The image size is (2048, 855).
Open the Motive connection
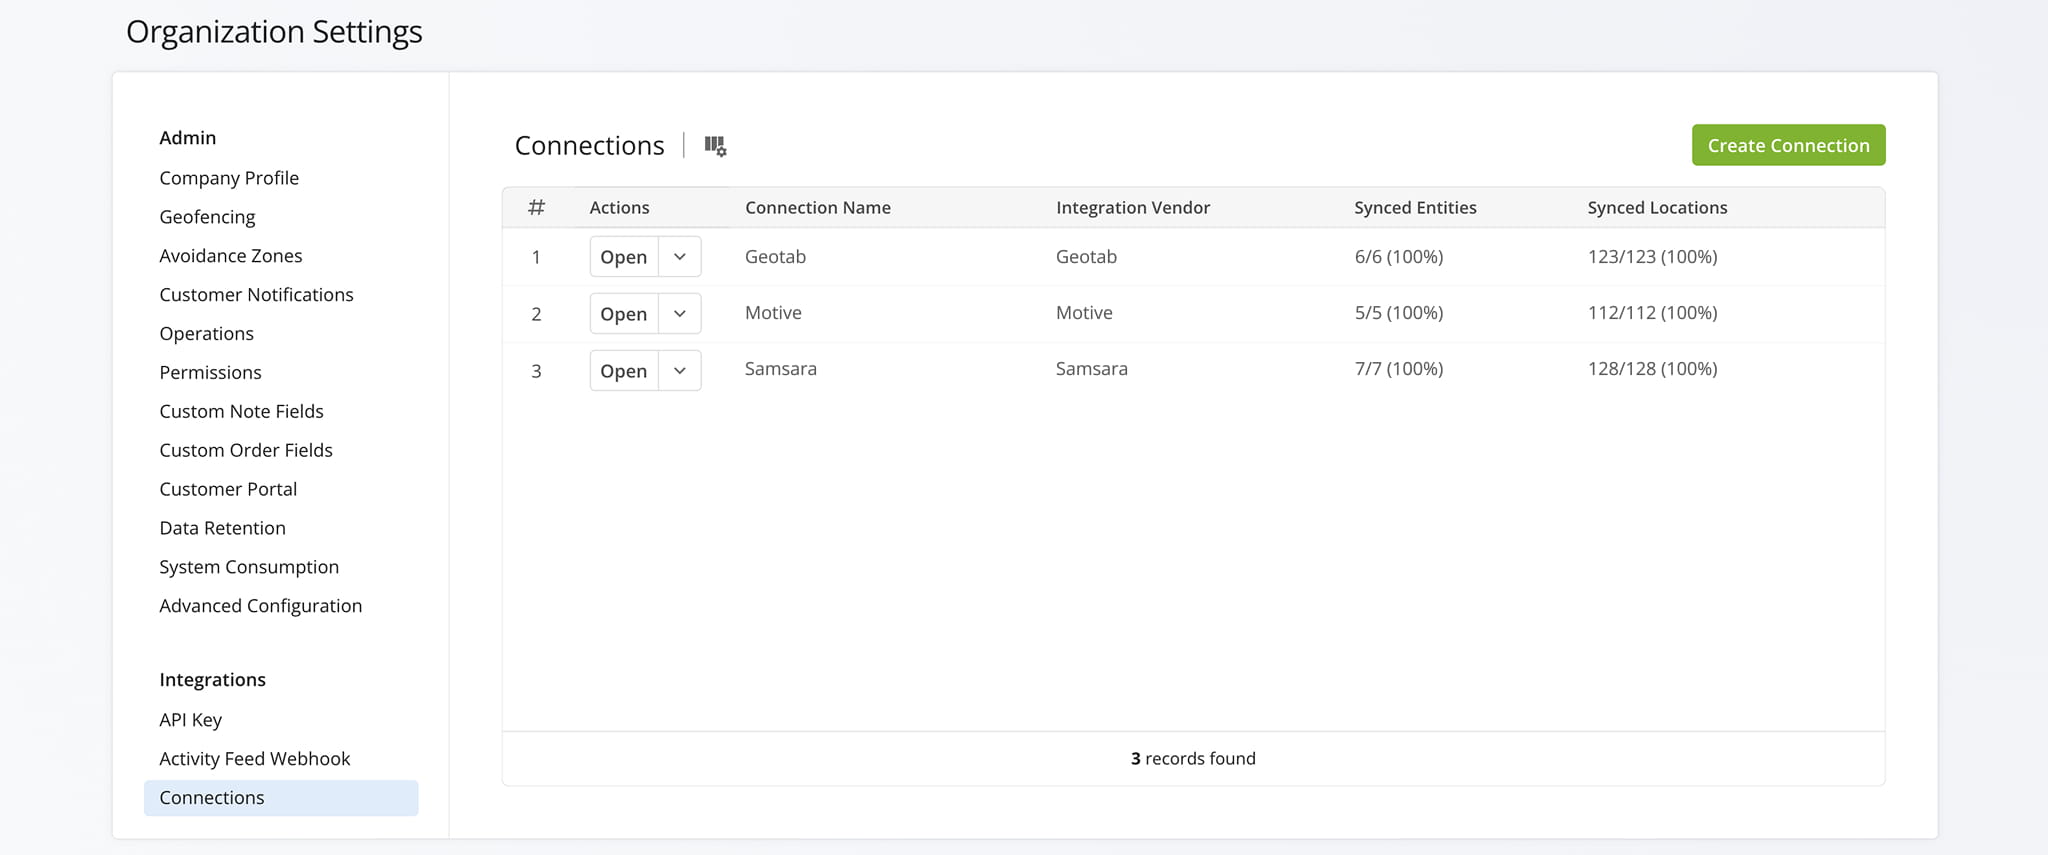tap(624, 314)
